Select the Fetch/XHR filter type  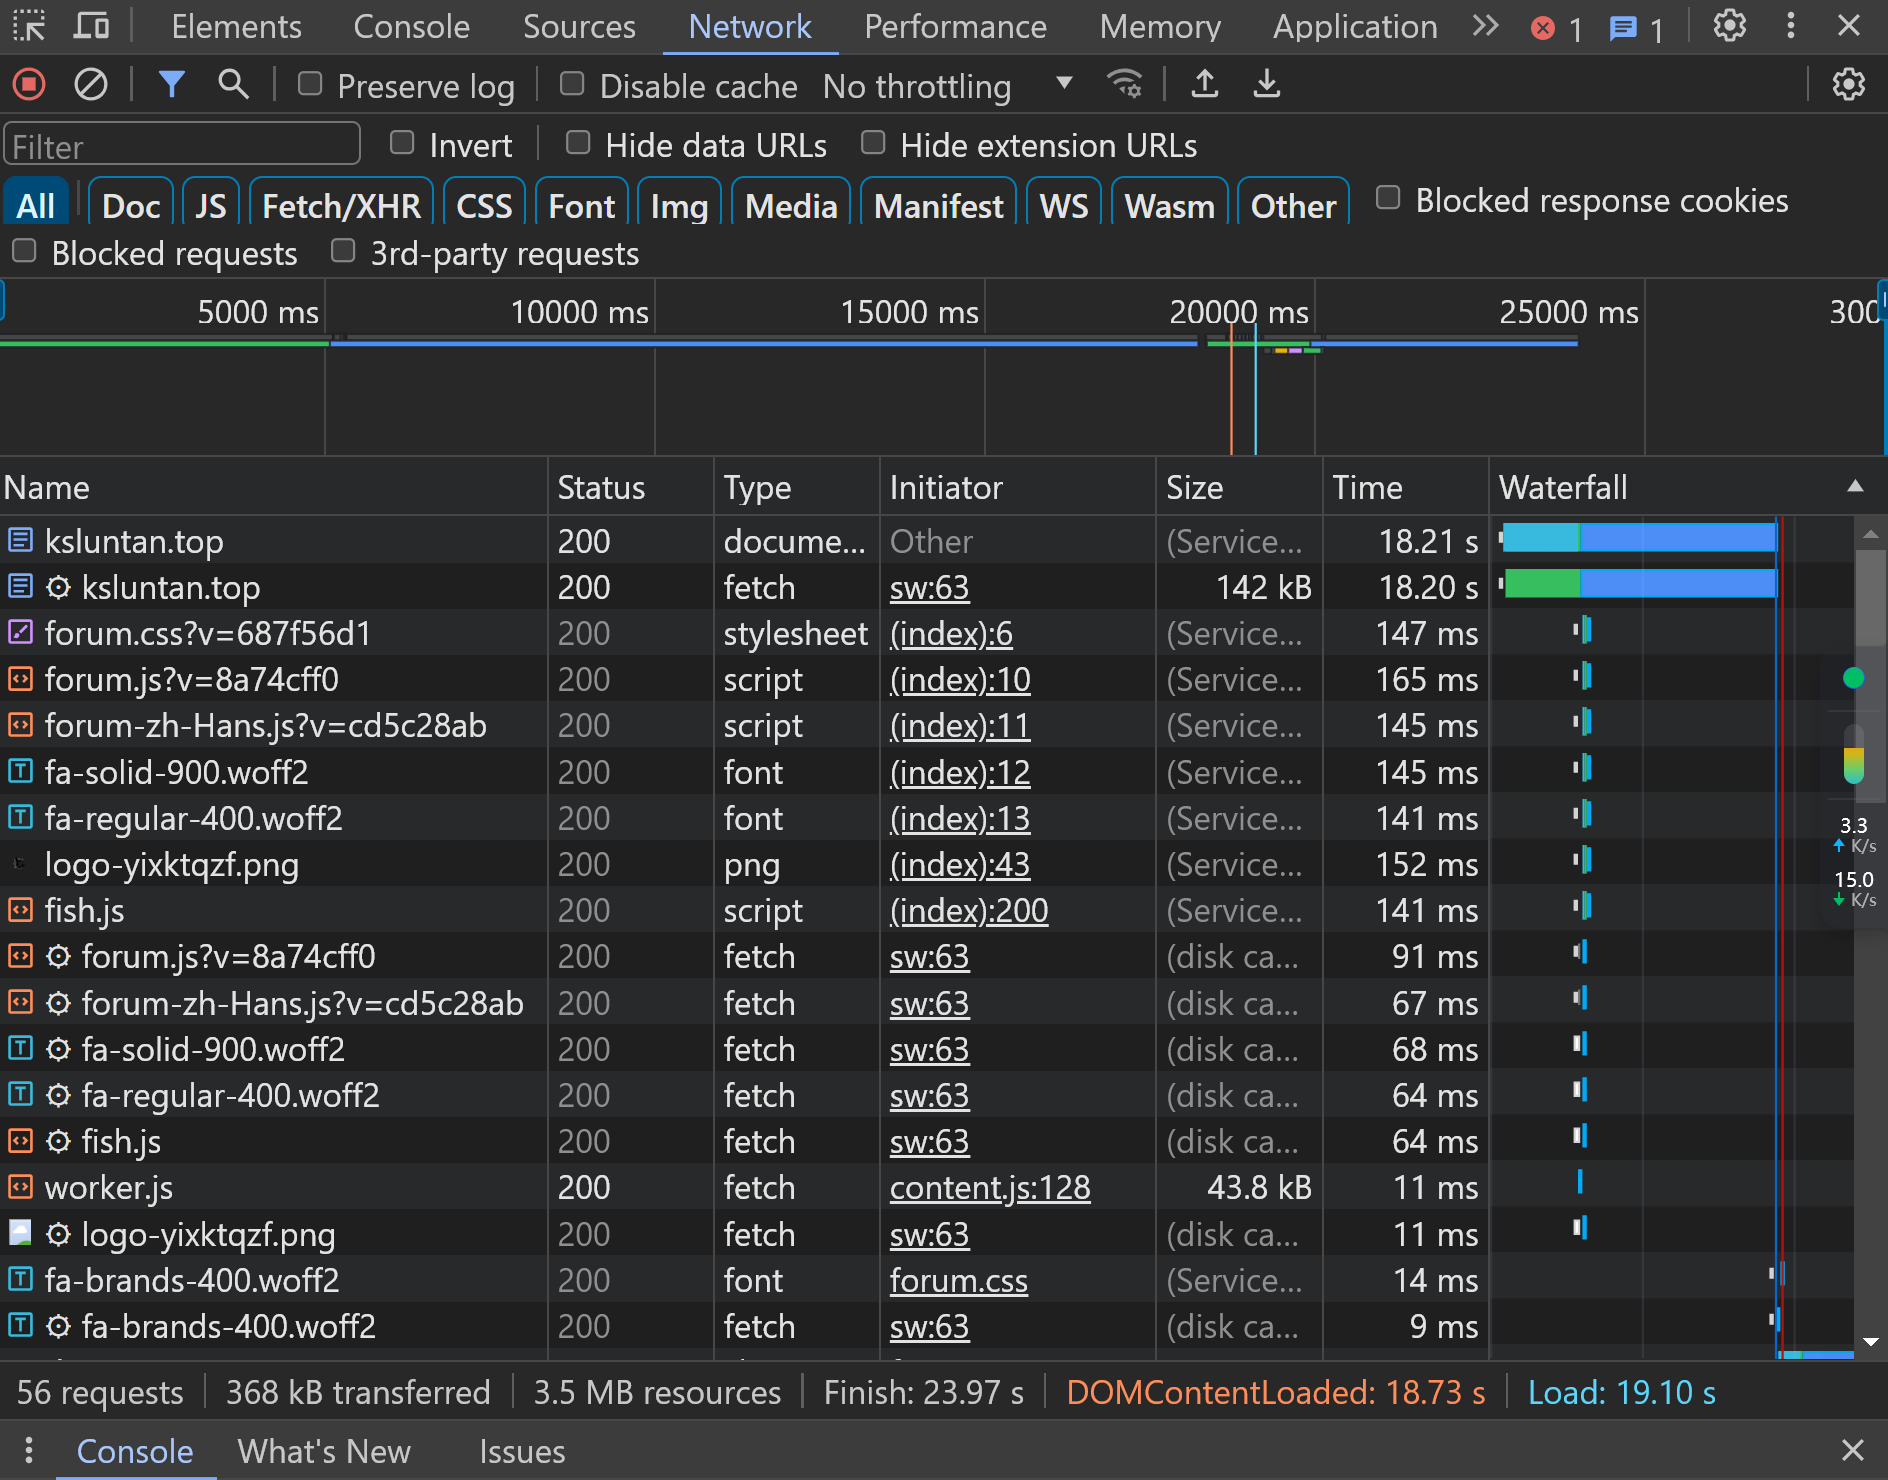(341, 206)
